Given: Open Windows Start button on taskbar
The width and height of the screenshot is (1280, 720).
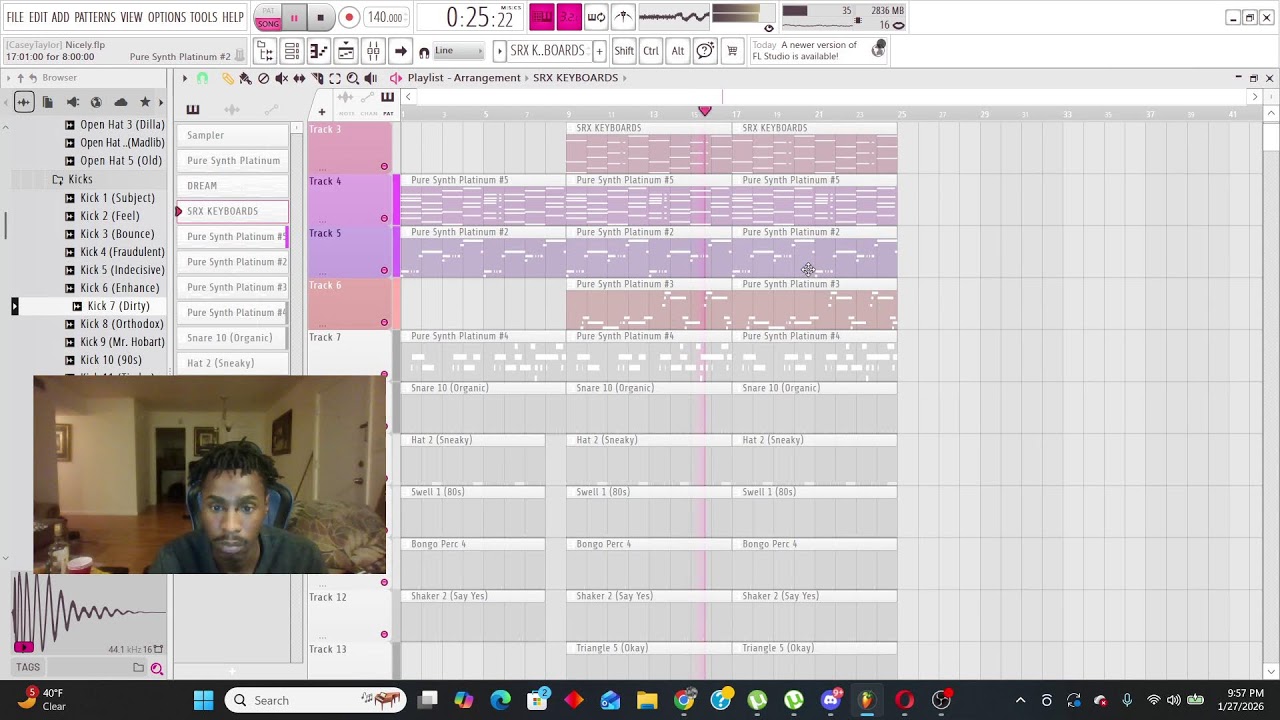Looking at the screenshot, I should click(x=203, y=700).
